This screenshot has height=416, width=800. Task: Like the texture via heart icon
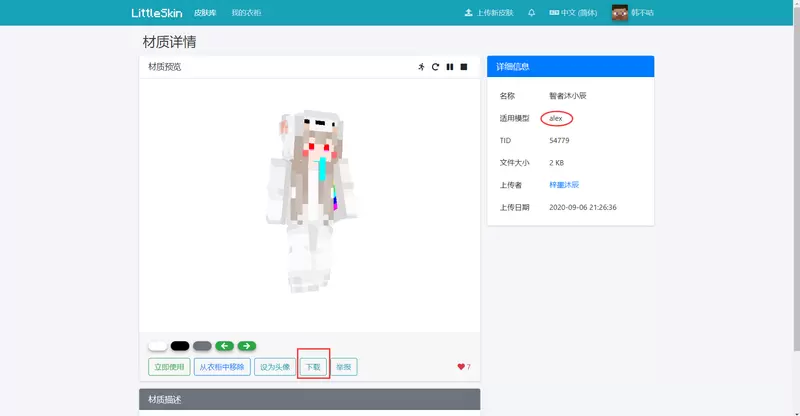461,366
